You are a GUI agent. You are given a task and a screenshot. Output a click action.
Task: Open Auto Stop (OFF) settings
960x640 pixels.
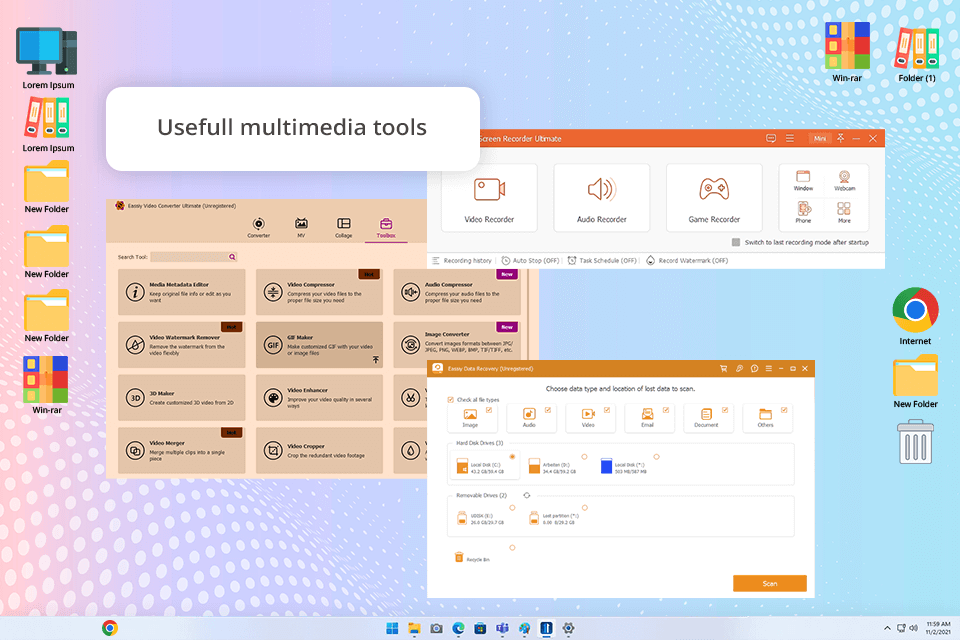click(x=530, y=260)
